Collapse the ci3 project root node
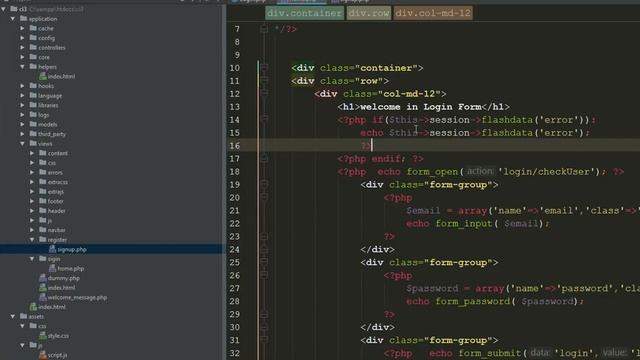The height and width of the screenshot is (360, 640). (x=4, y=9)
